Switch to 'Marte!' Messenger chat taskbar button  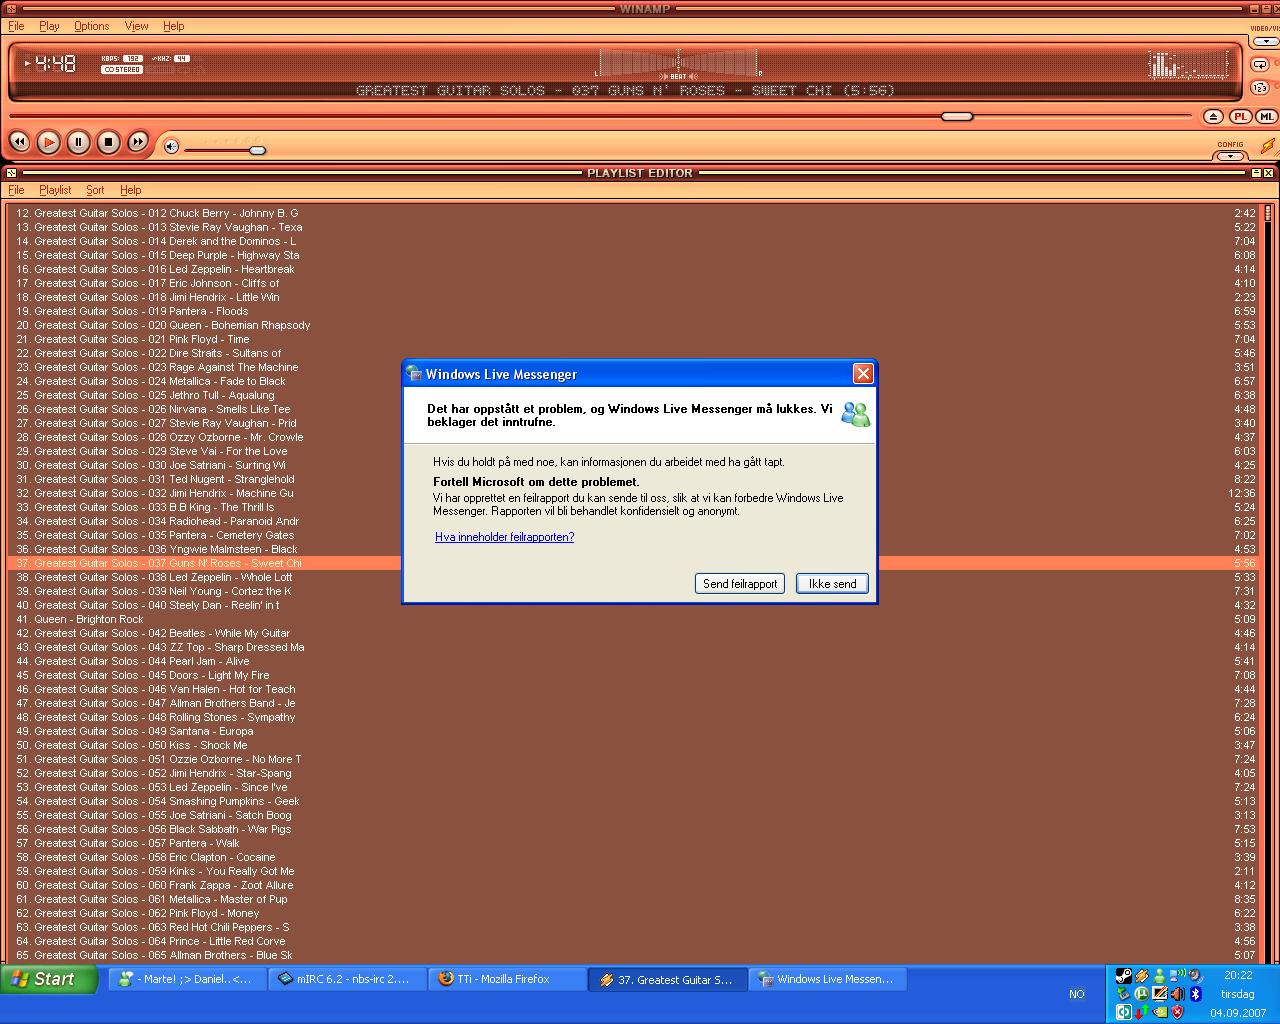187,979
